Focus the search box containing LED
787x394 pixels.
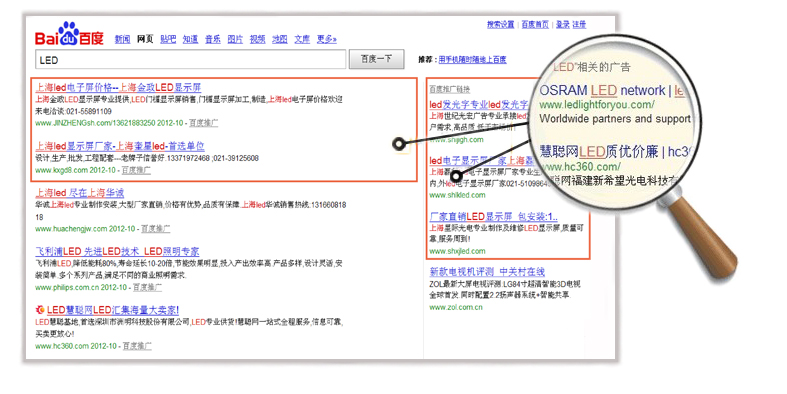[191, 60]
